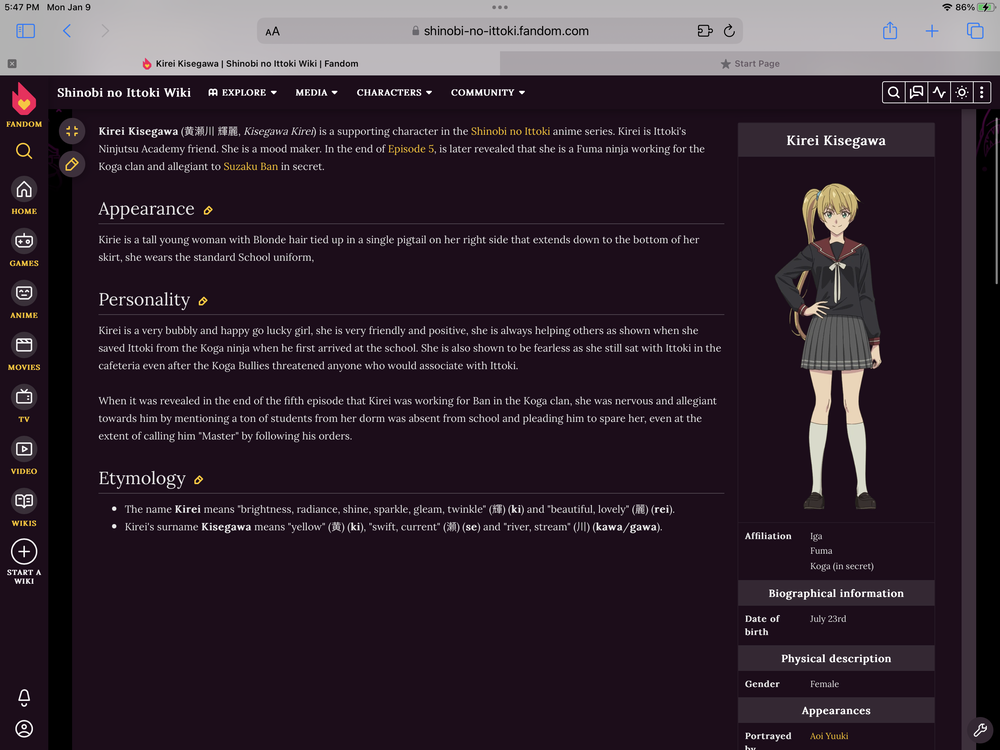Search the wiki with magnifier button
The width and height of the screenshot is (1000, 750).
pyautogui.click(x=893, y=92)
